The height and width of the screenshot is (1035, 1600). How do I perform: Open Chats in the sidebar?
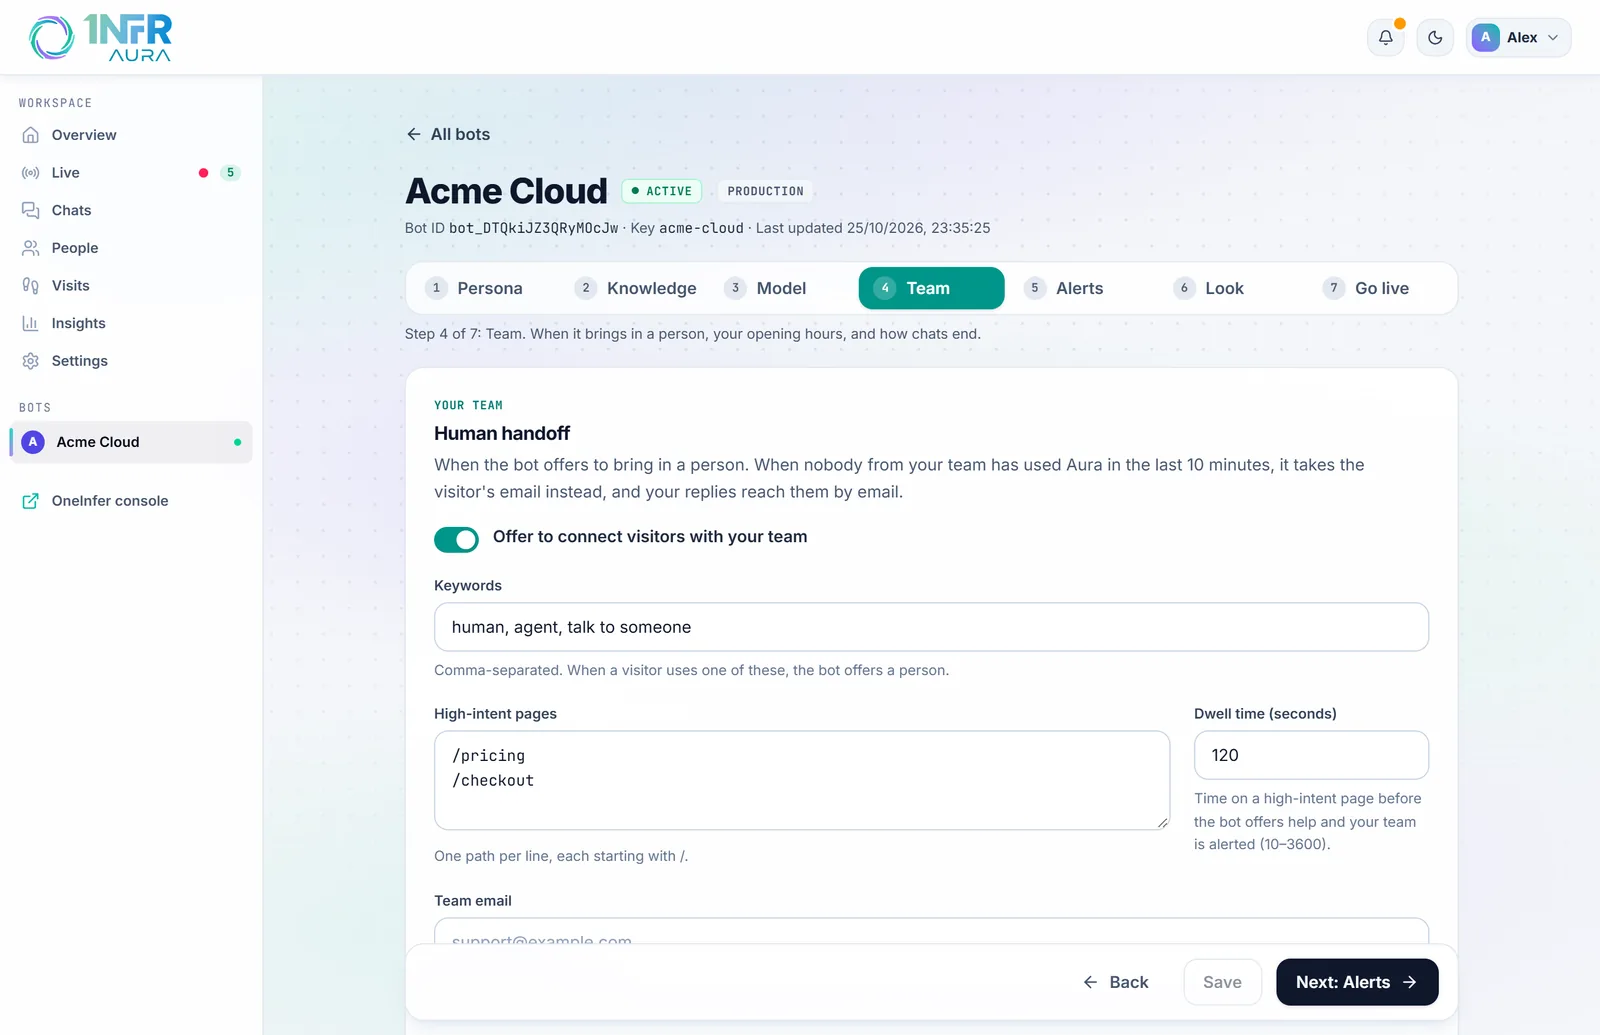pyautogui.click(x=131, y=210)
